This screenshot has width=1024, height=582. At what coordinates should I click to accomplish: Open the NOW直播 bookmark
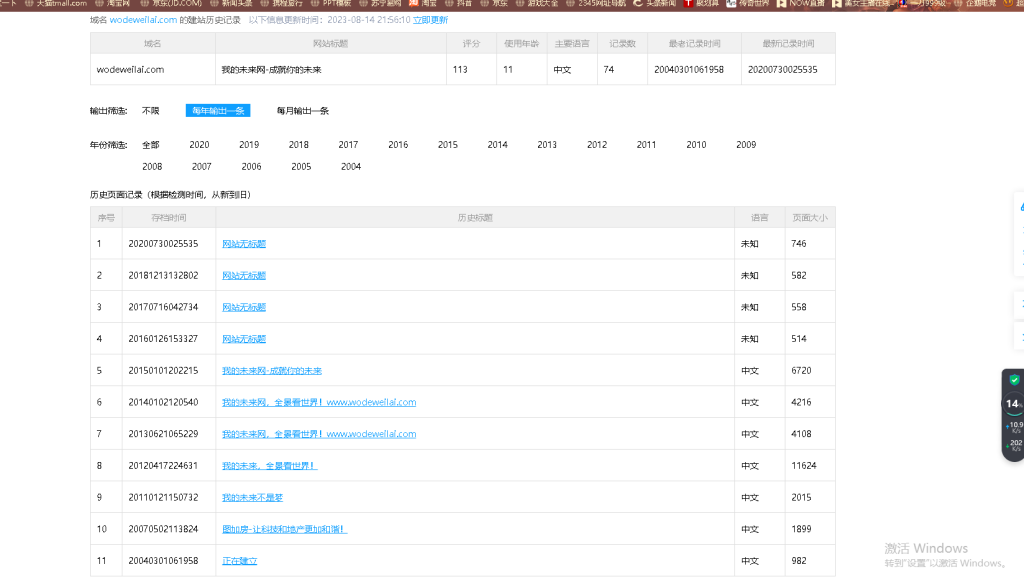801,3
